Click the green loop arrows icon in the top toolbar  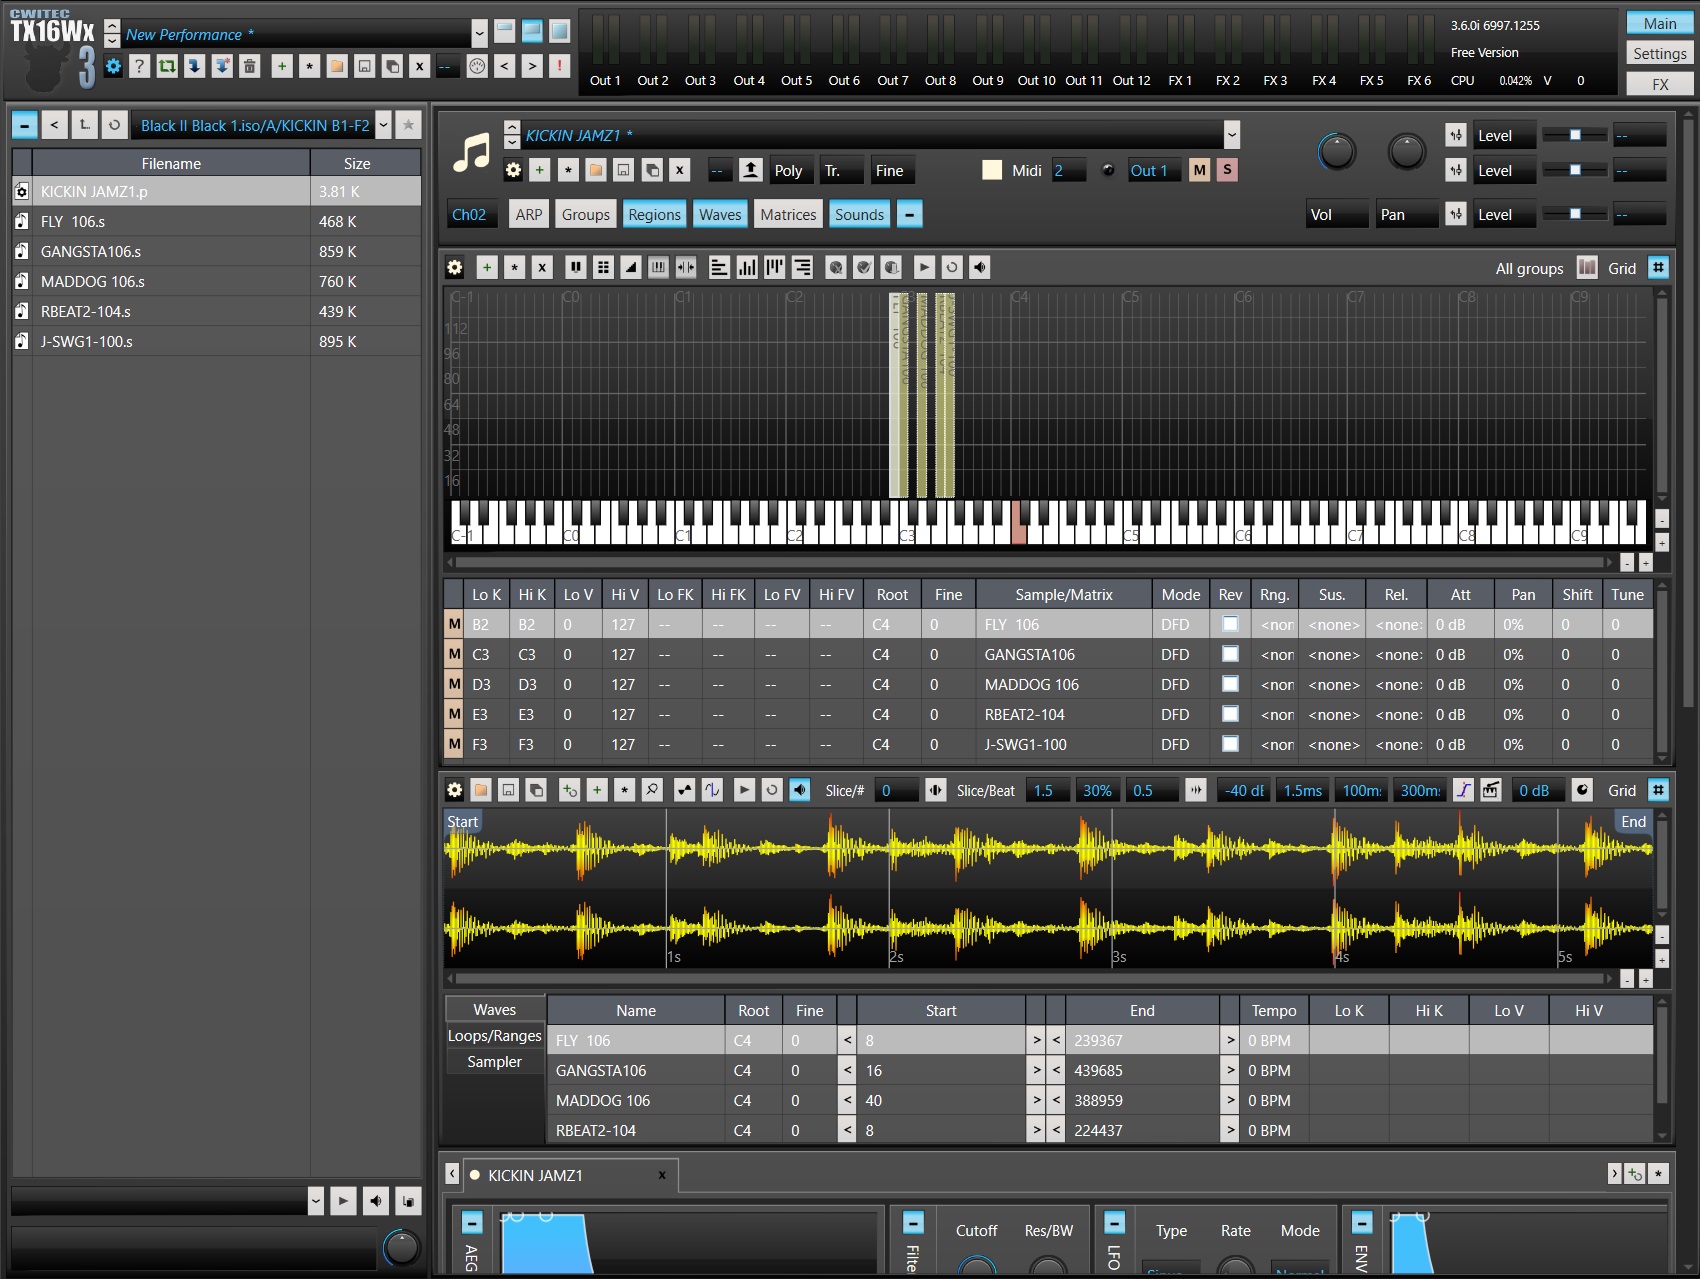point(167,67)
